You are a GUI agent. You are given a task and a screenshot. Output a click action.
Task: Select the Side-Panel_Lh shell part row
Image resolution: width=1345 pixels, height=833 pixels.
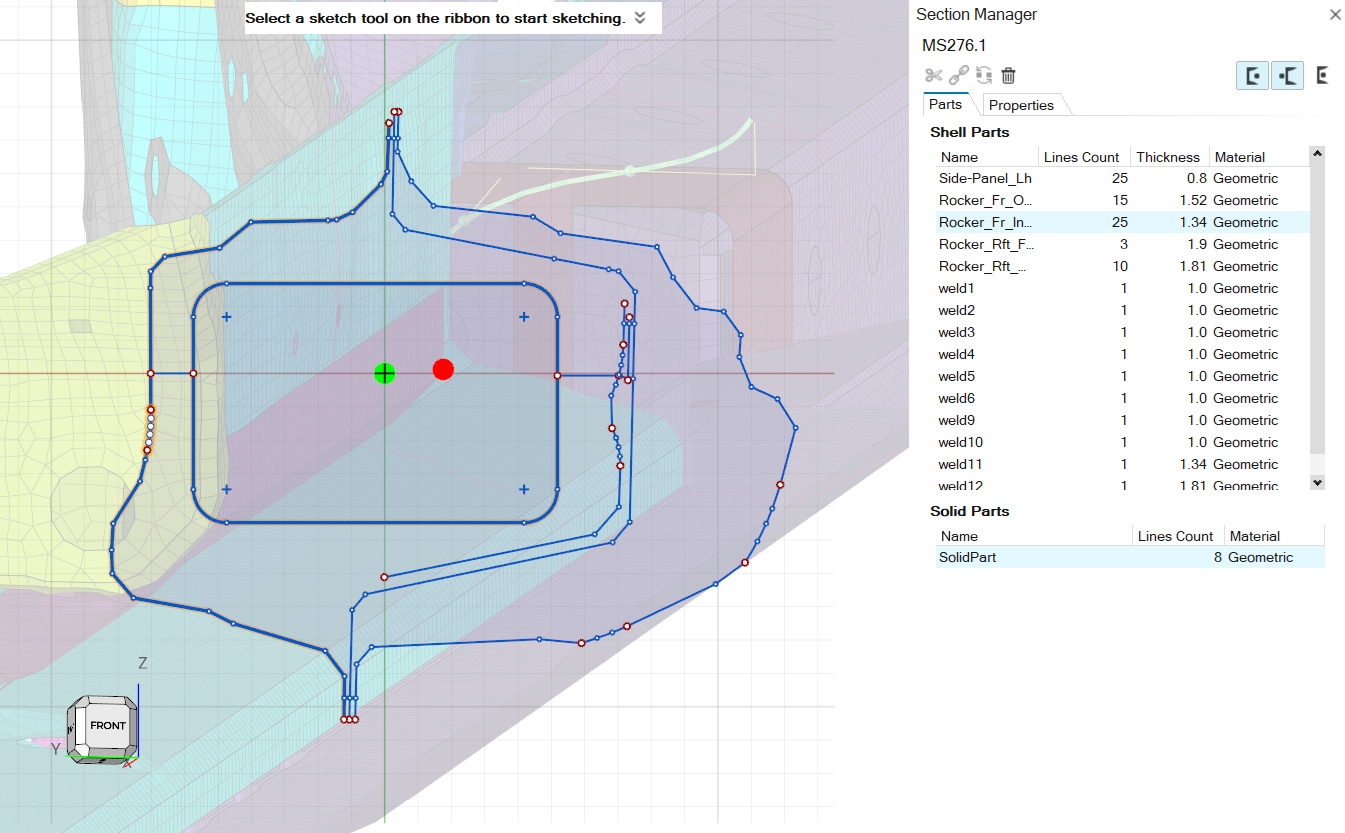[985, 178]
